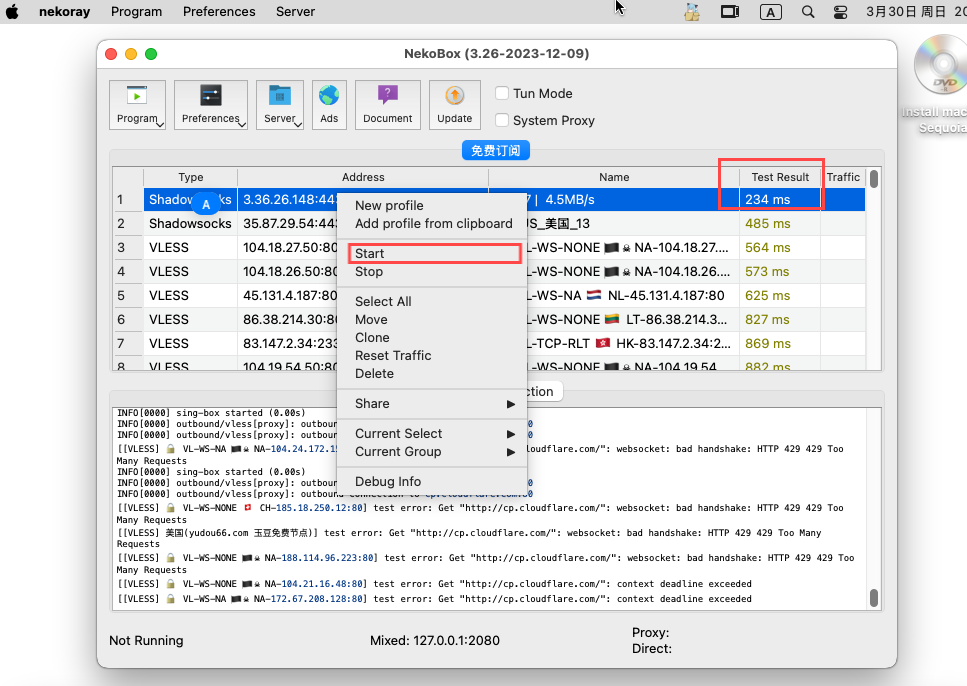
Task: Select row number 5 header
Action: 128,295
